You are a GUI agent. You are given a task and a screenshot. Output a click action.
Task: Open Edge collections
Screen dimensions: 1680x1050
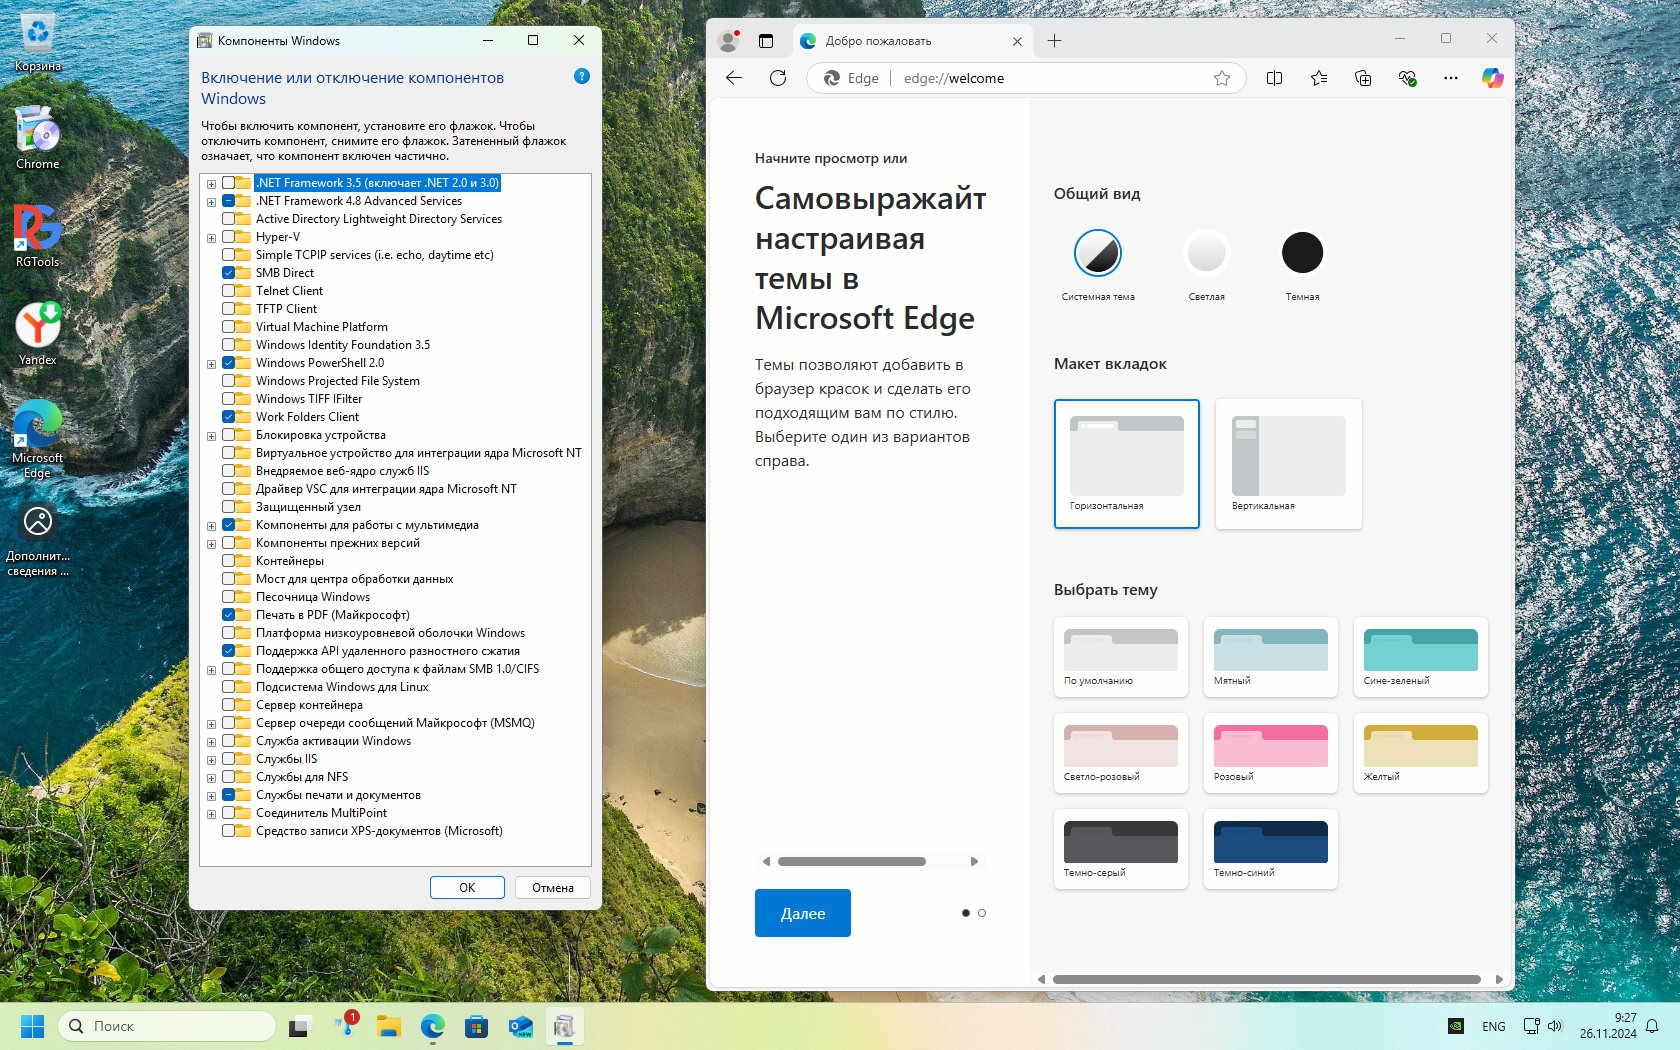pyautogui.click(x=1363, y=78)
